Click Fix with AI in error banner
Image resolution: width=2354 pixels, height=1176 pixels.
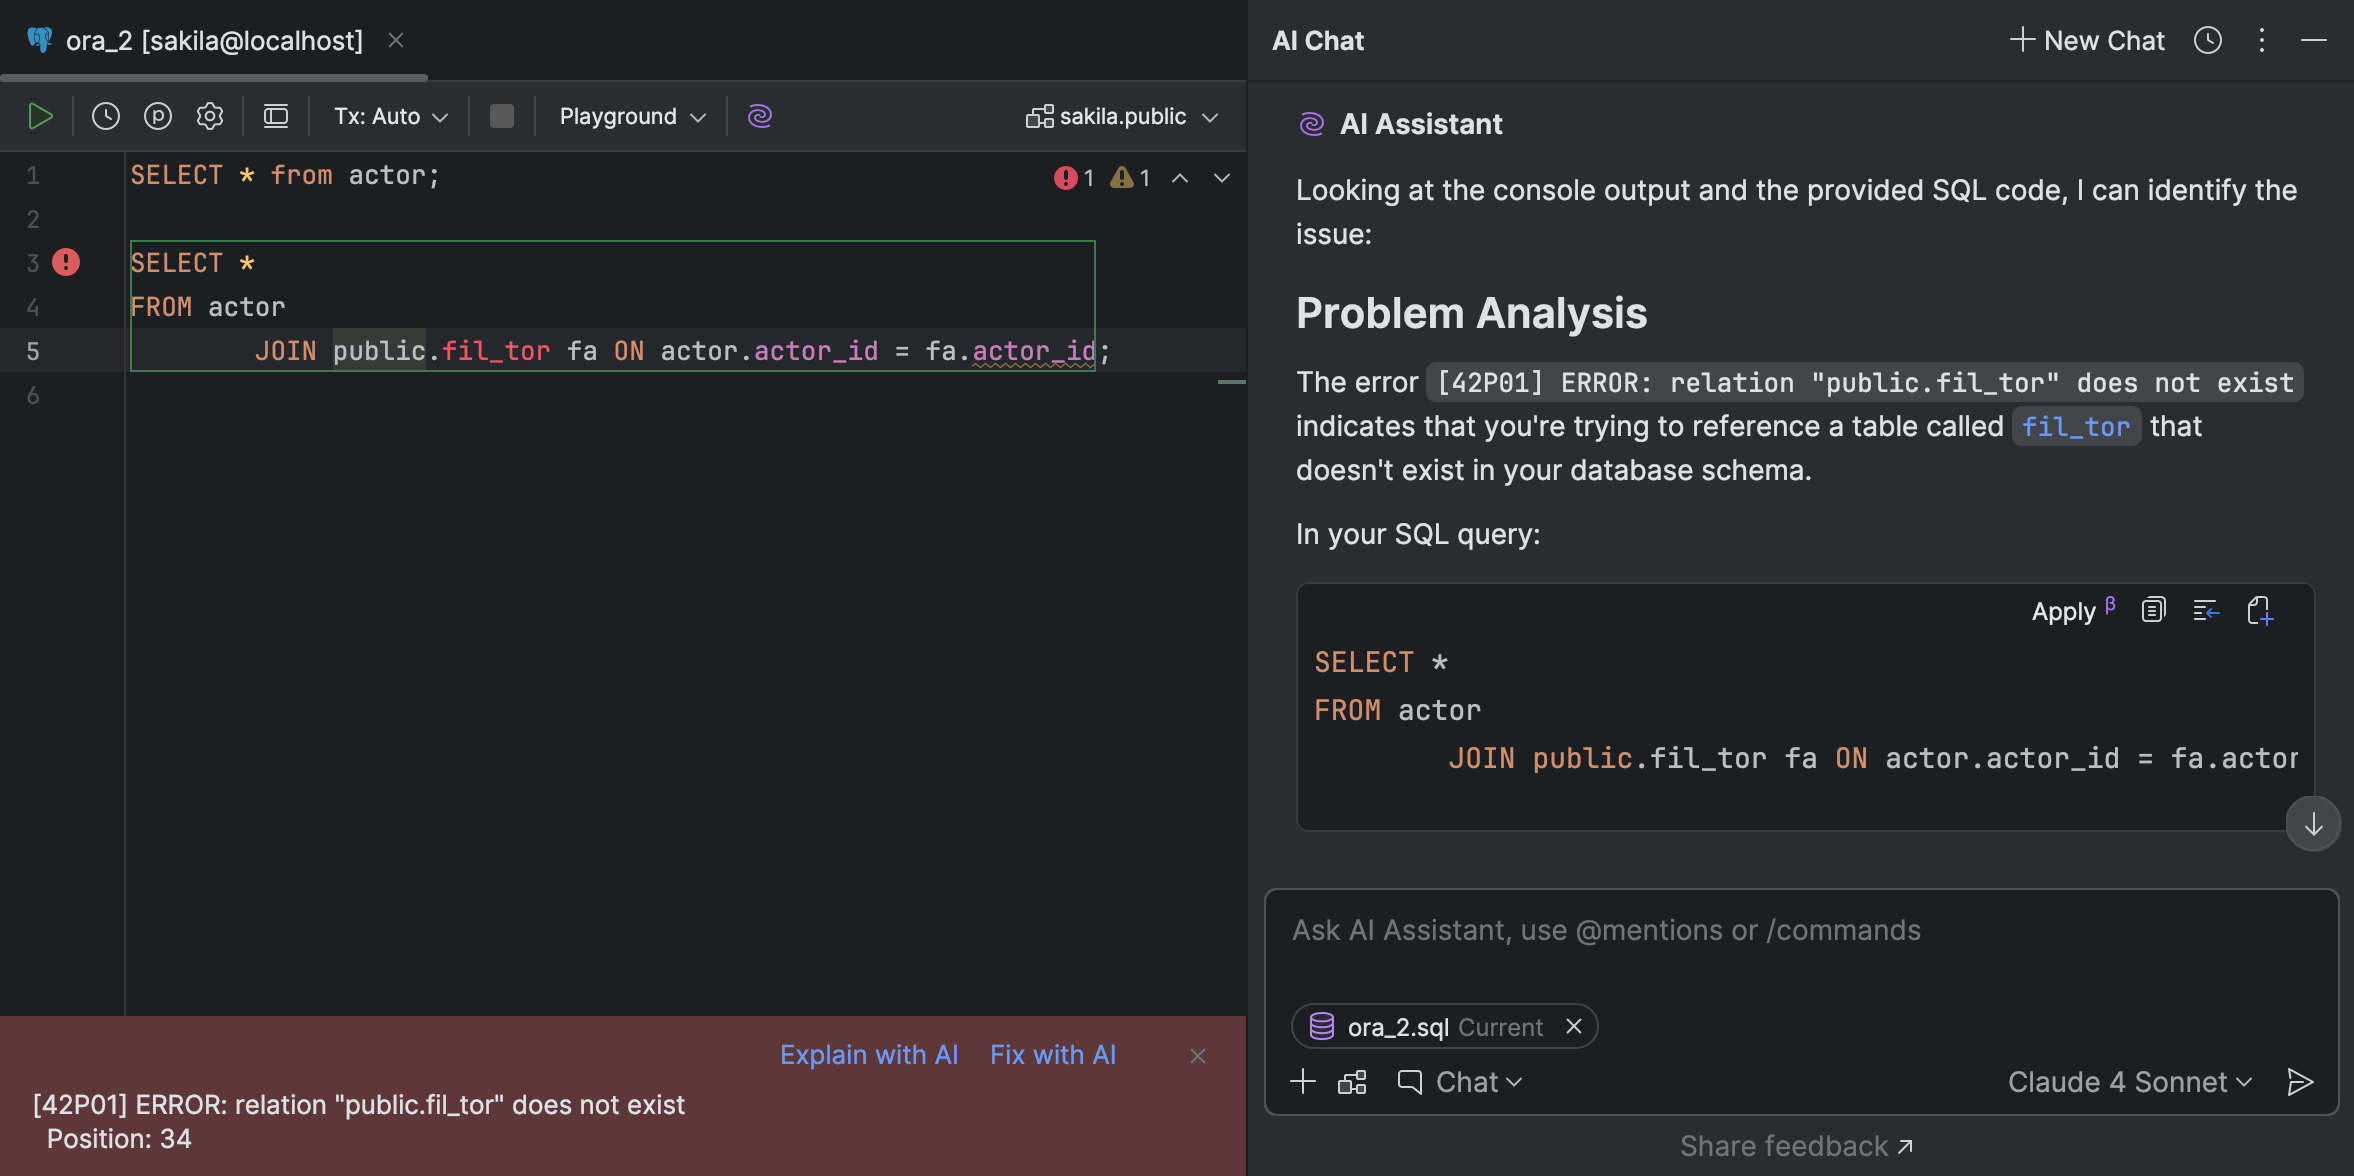point(1052,1054)
